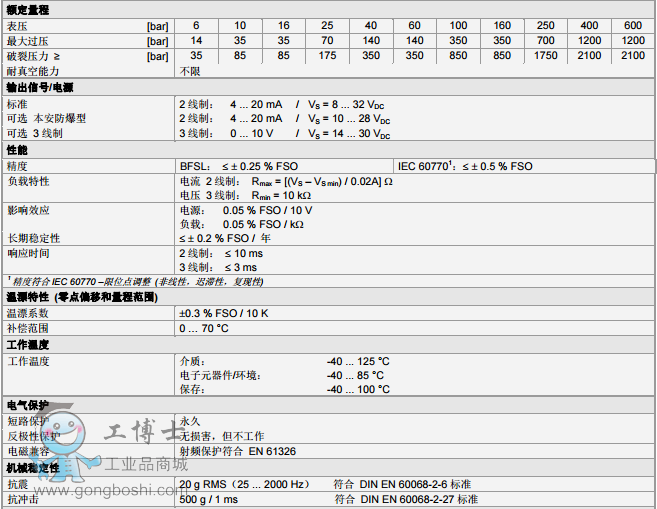Select gauge pressure value 60
The image size is (657, 509).
pos(414,26)
